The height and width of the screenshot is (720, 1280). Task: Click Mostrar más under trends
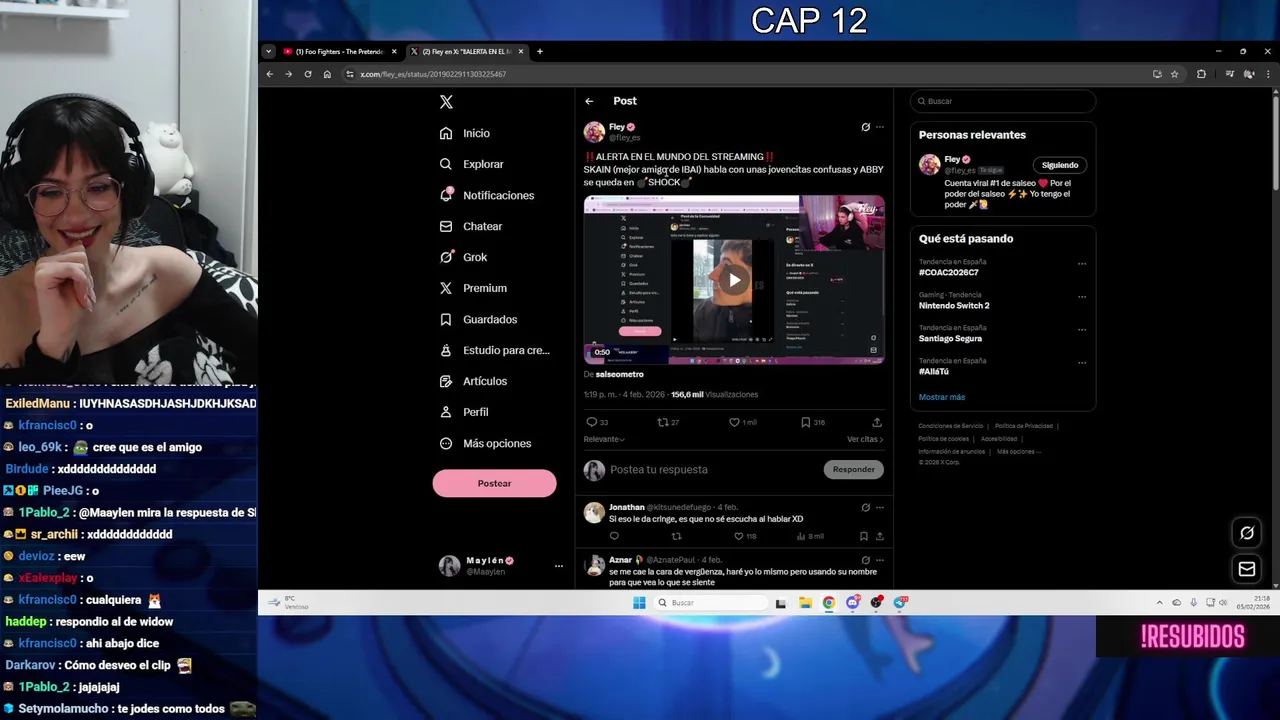(942, 397)
